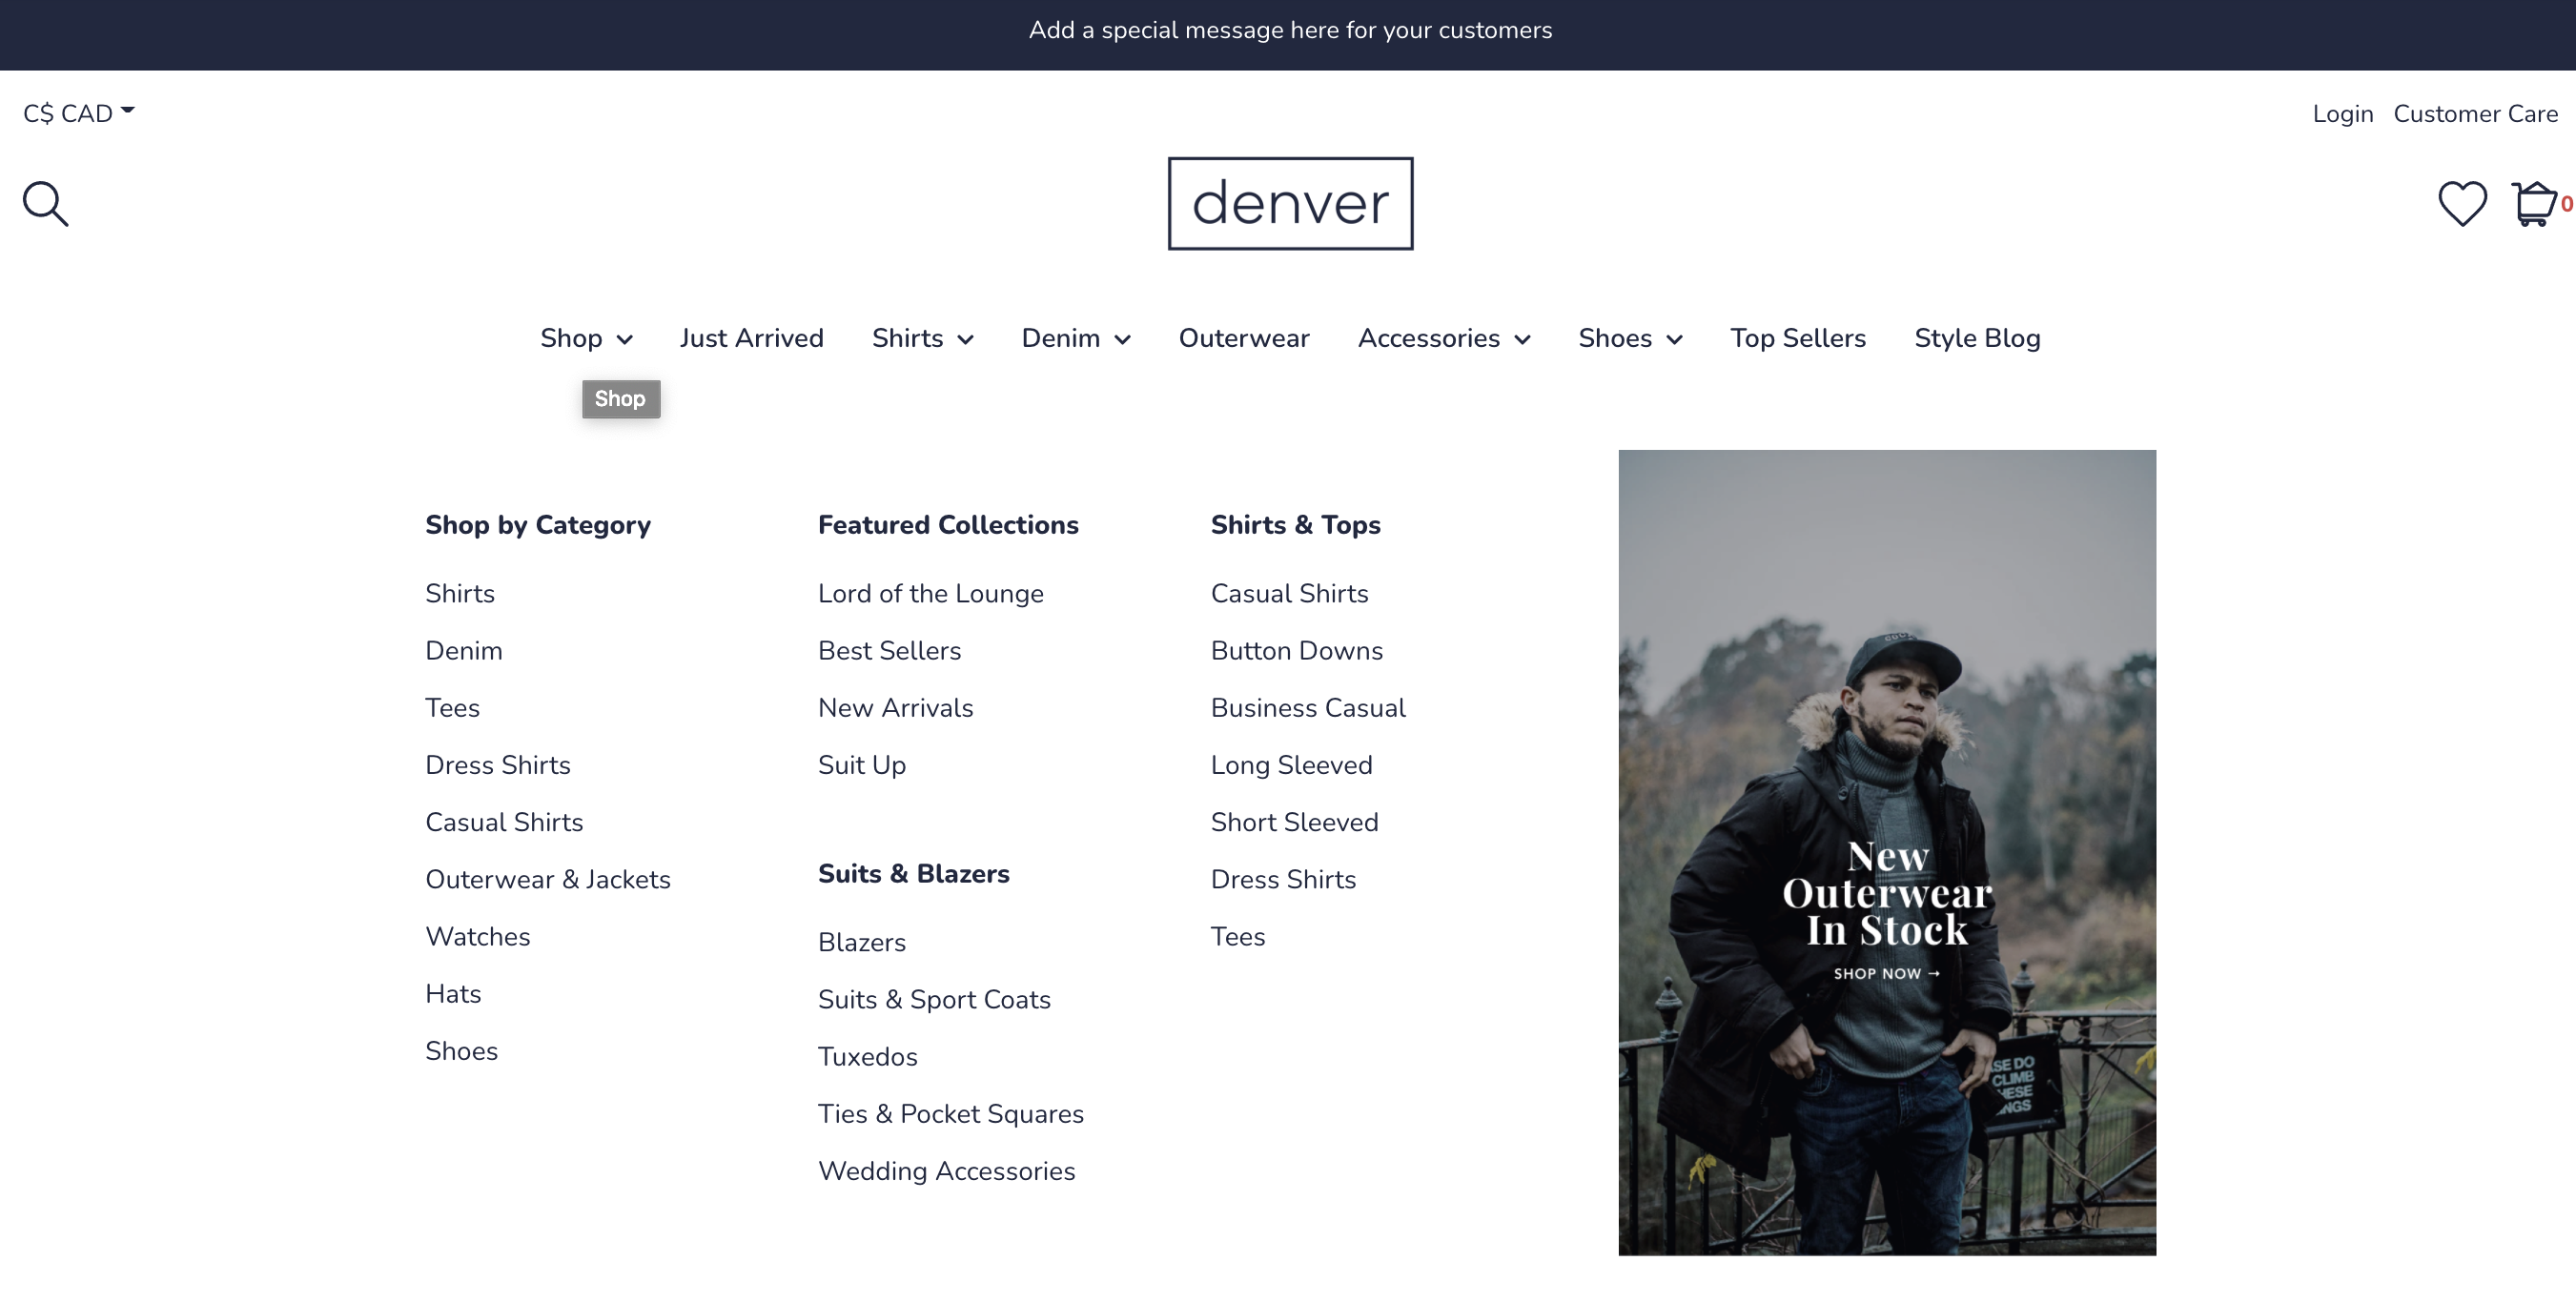Click Lord of the Lounge collection
2576x1302 pixels.
[930, 594]
